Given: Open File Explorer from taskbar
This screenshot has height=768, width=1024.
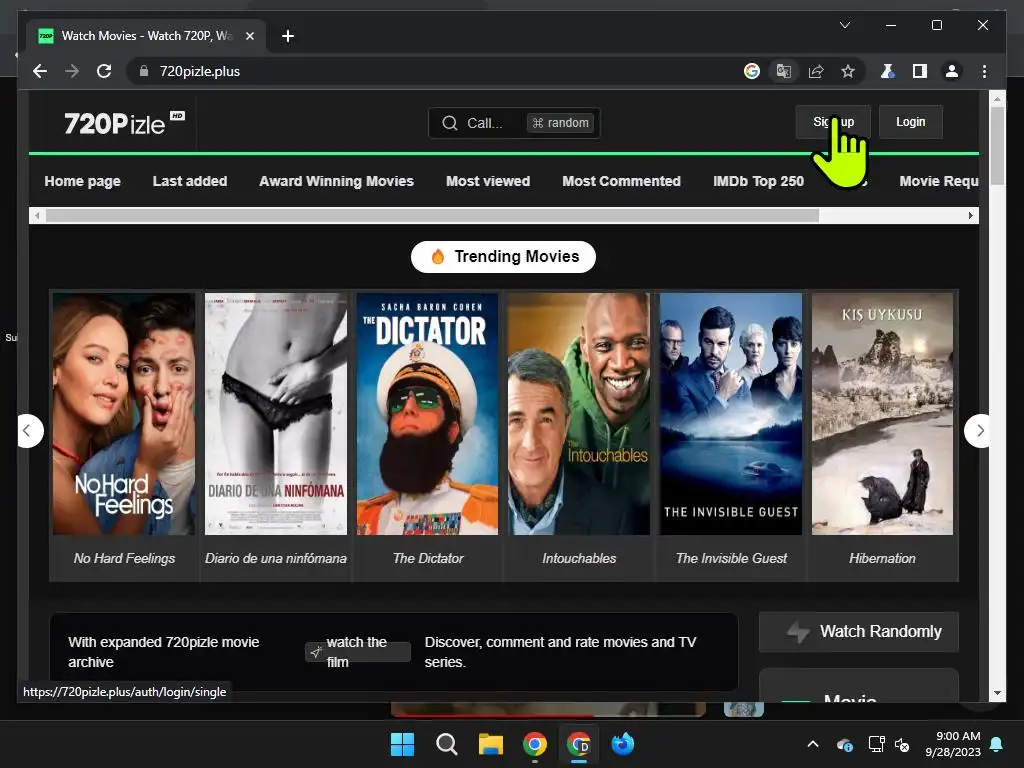Looking at the screenshot, I should point(490,744).
